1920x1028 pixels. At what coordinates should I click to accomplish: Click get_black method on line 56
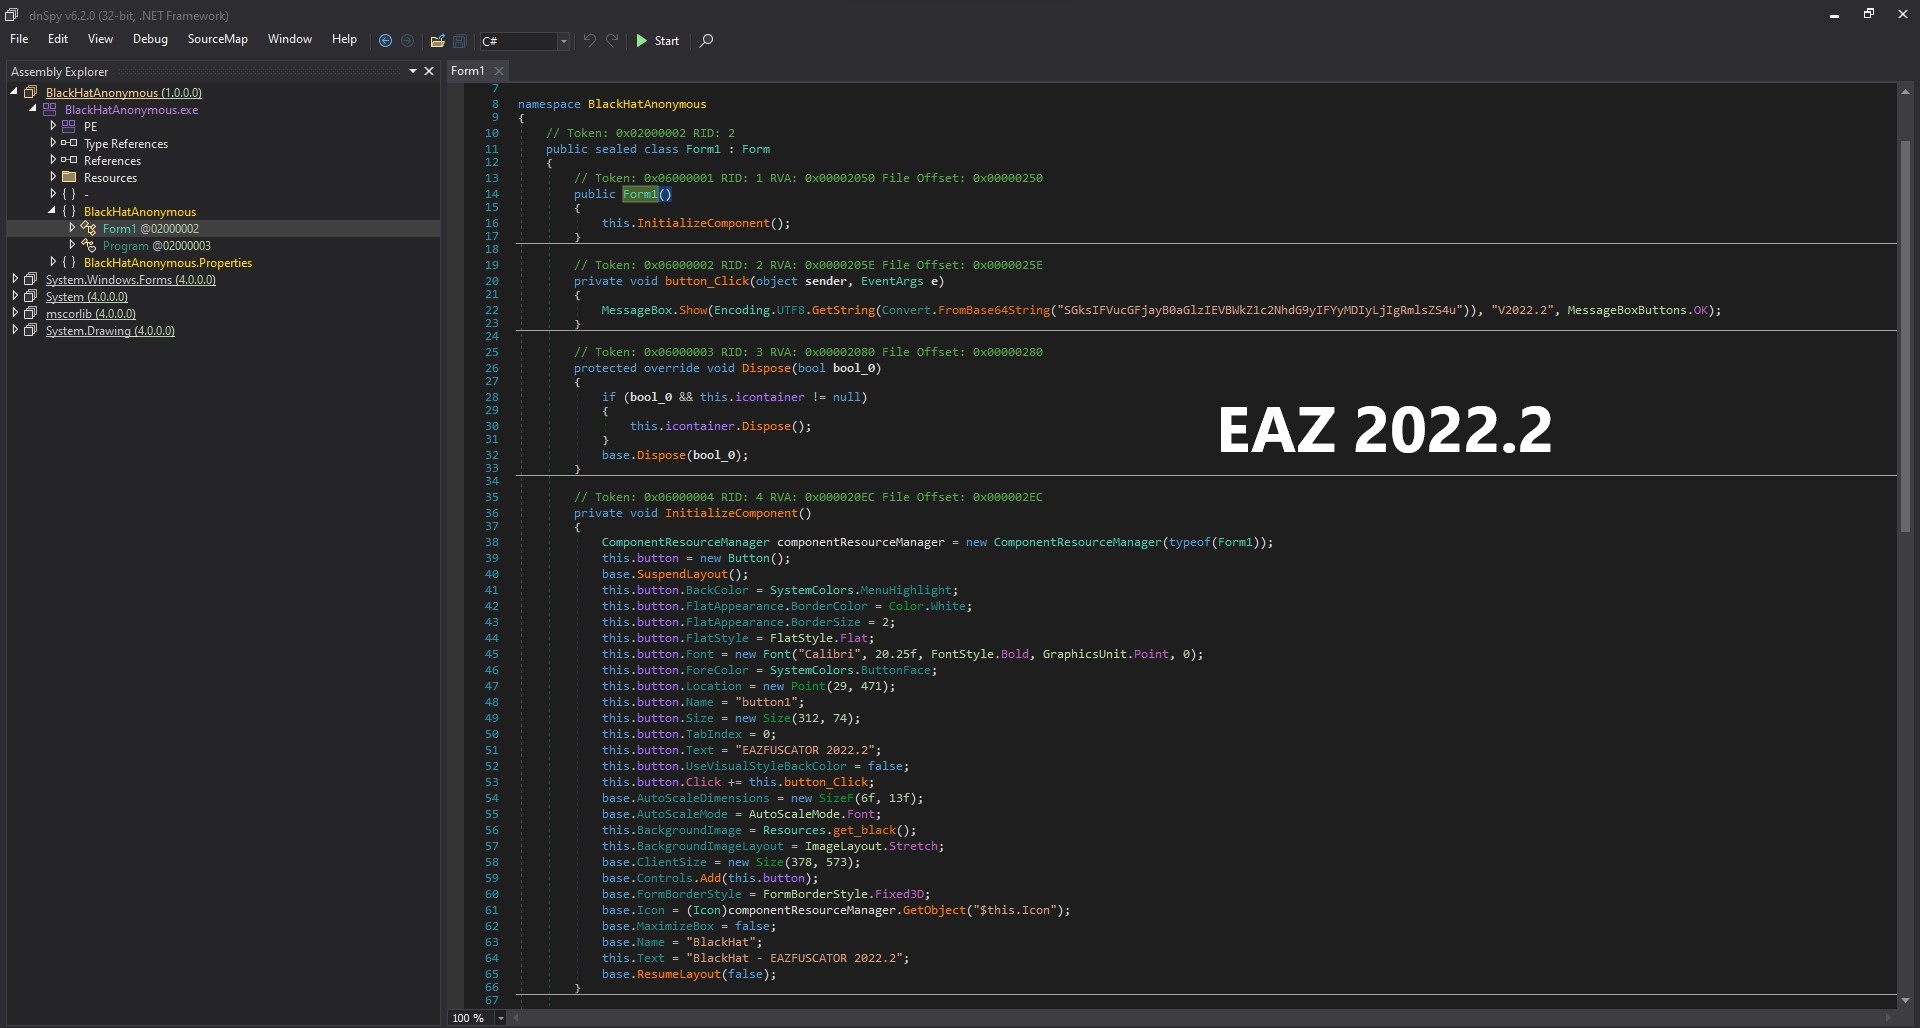coord(864,830)
